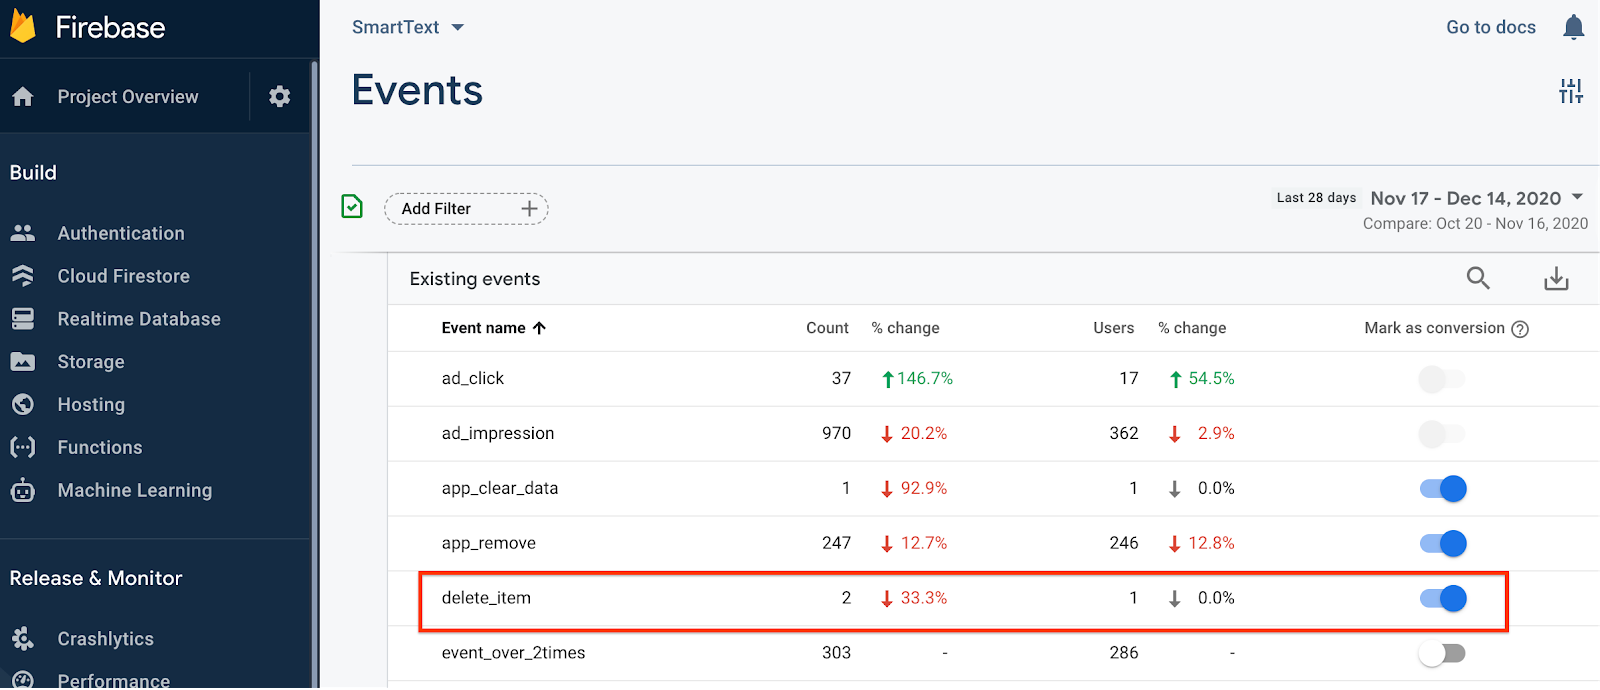Open the SmartText project dropdown
1600x690 pixels.
pos(408,27)
